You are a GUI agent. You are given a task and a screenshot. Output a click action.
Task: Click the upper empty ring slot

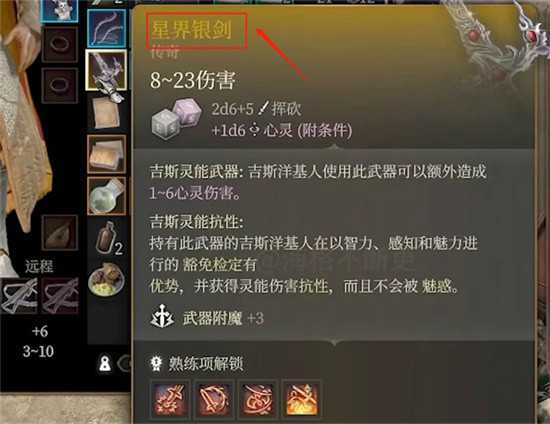[x=60, y=45]
